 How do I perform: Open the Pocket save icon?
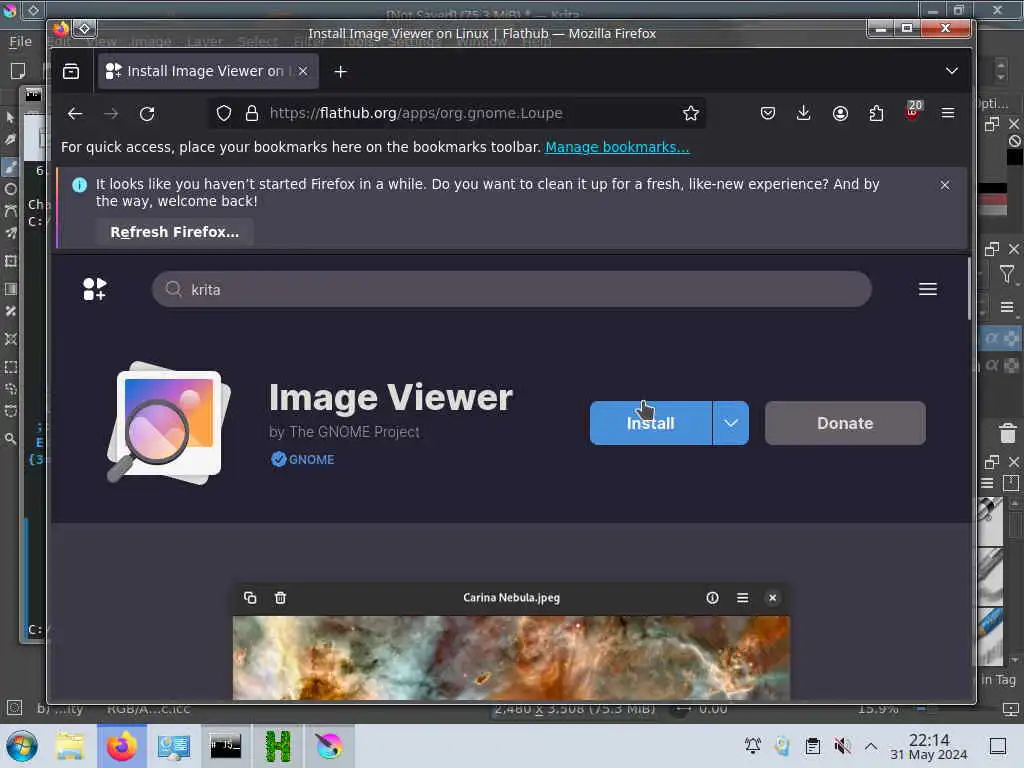767,114
